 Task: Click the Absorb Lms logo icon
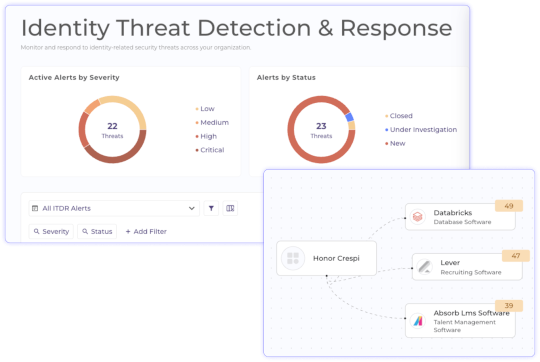[418, 321]
